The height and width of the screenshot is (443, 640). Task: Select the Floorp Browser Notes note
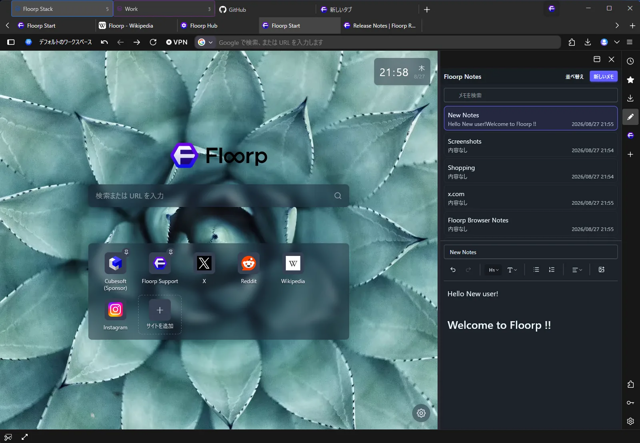coord(531,224)
